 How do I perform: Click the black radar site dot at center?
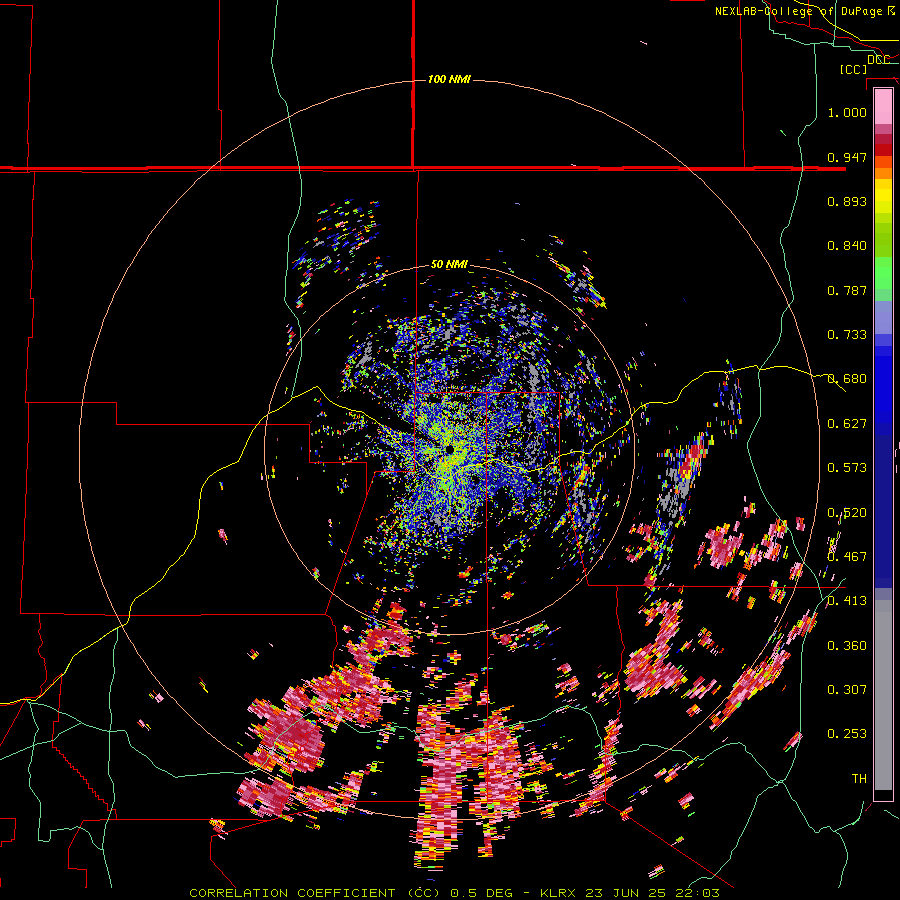[449, 449]
